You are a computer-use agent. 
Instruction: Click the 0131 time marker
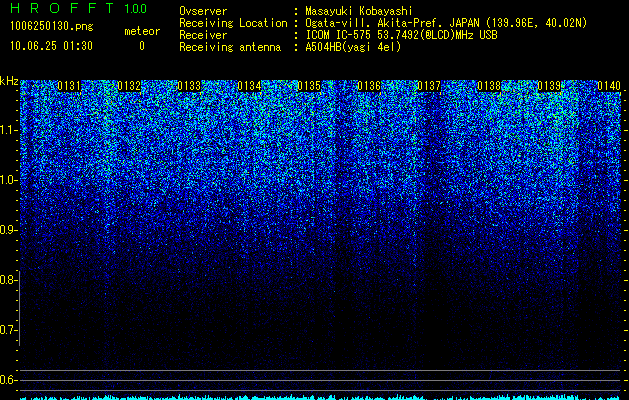69,86
